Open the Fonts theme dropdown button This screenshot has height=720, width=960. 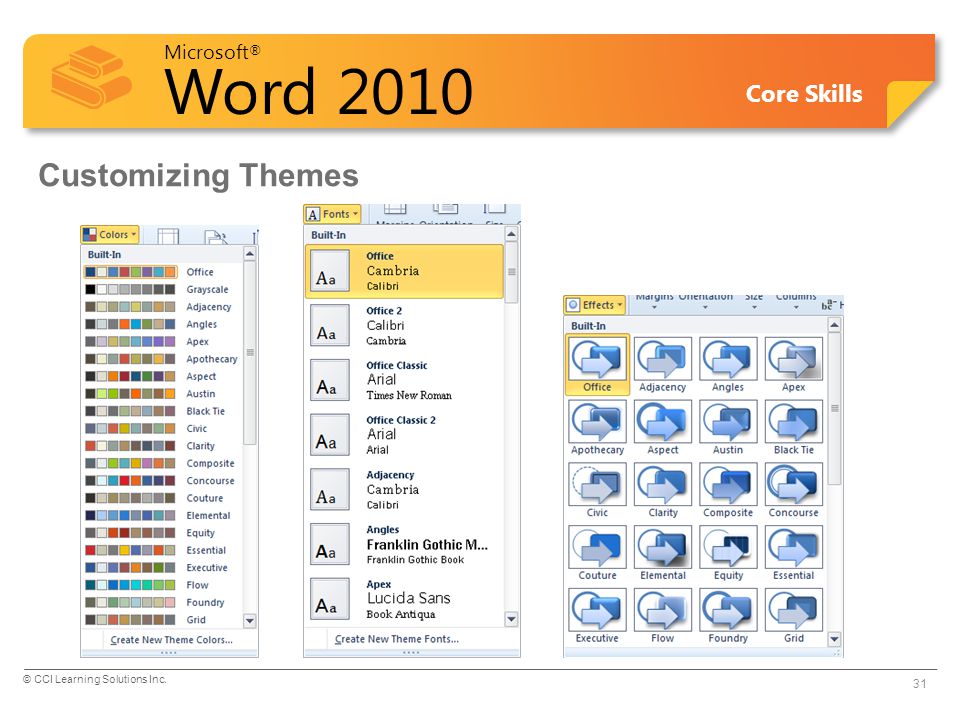click(x=332, y=214)
